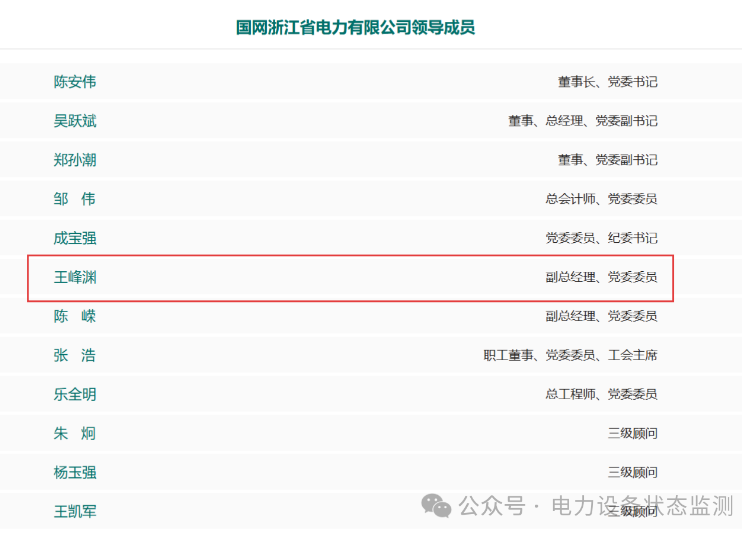
Task: Open the 朱炯 name link
Action: (75, 433)
